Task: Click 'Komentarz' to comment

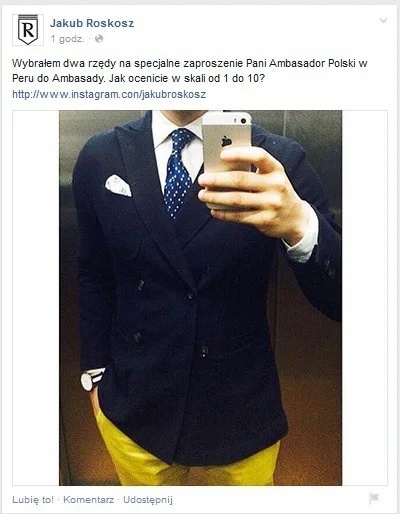Action: 88,500
